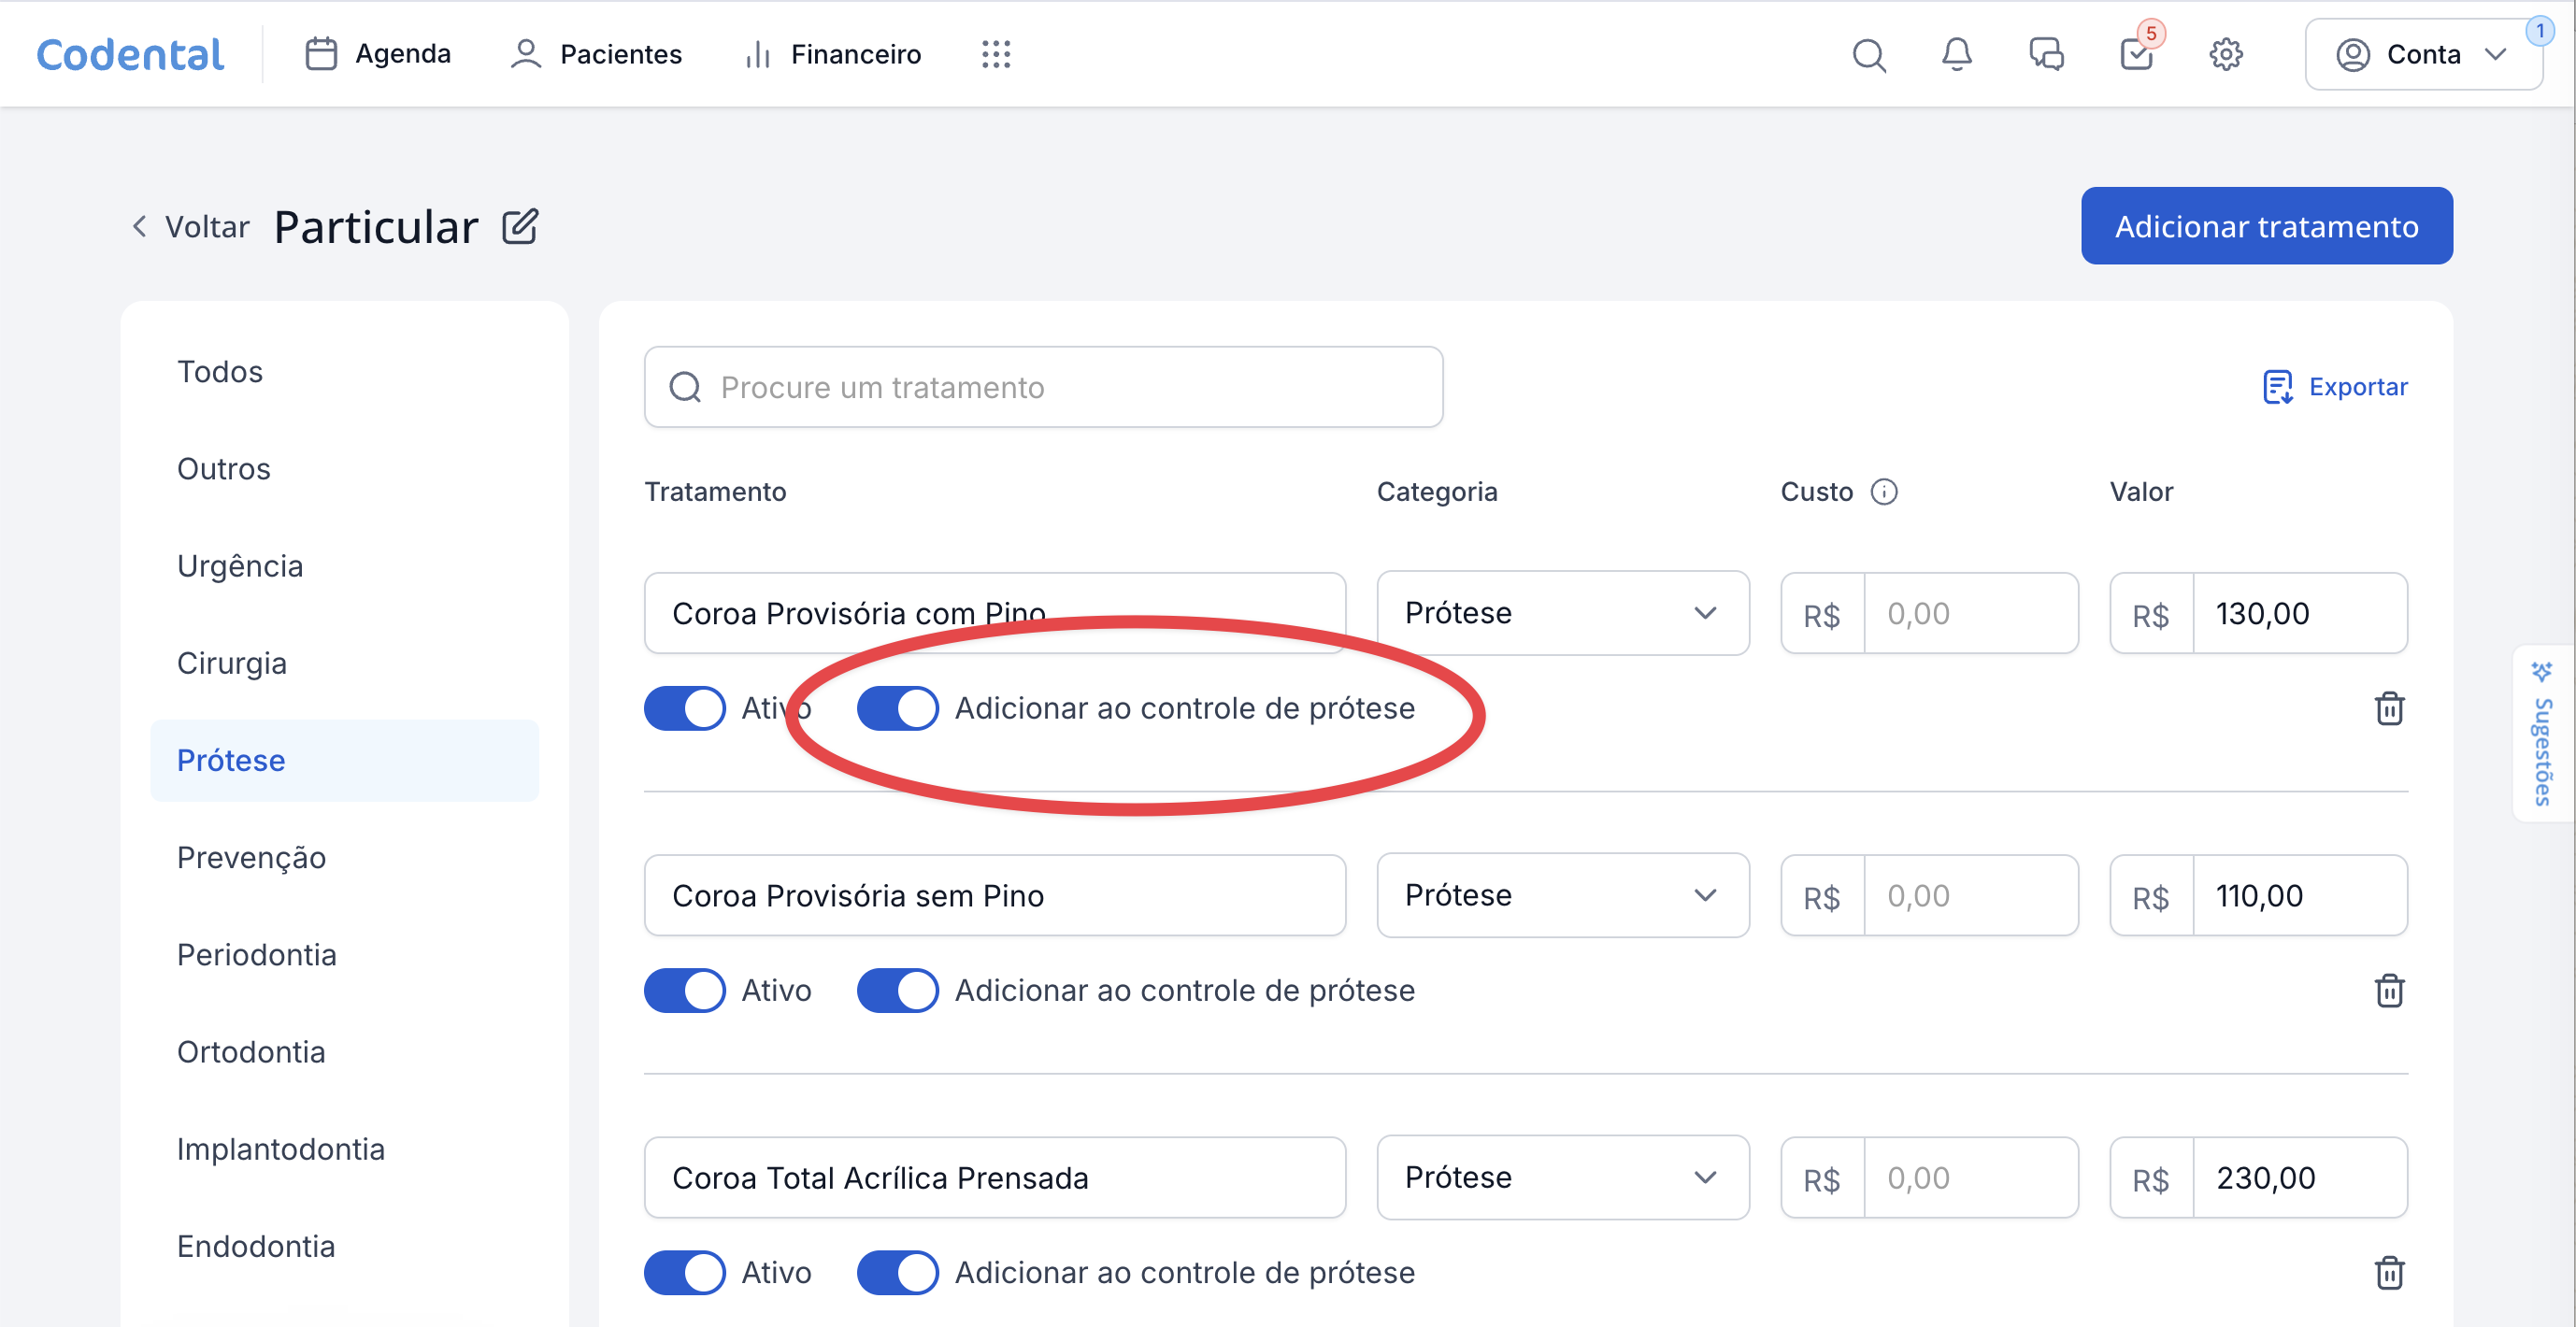Screen dimensions: 2576x1327
Task: Open the tasks checklist icon with badge
Action: [2136, 55]
